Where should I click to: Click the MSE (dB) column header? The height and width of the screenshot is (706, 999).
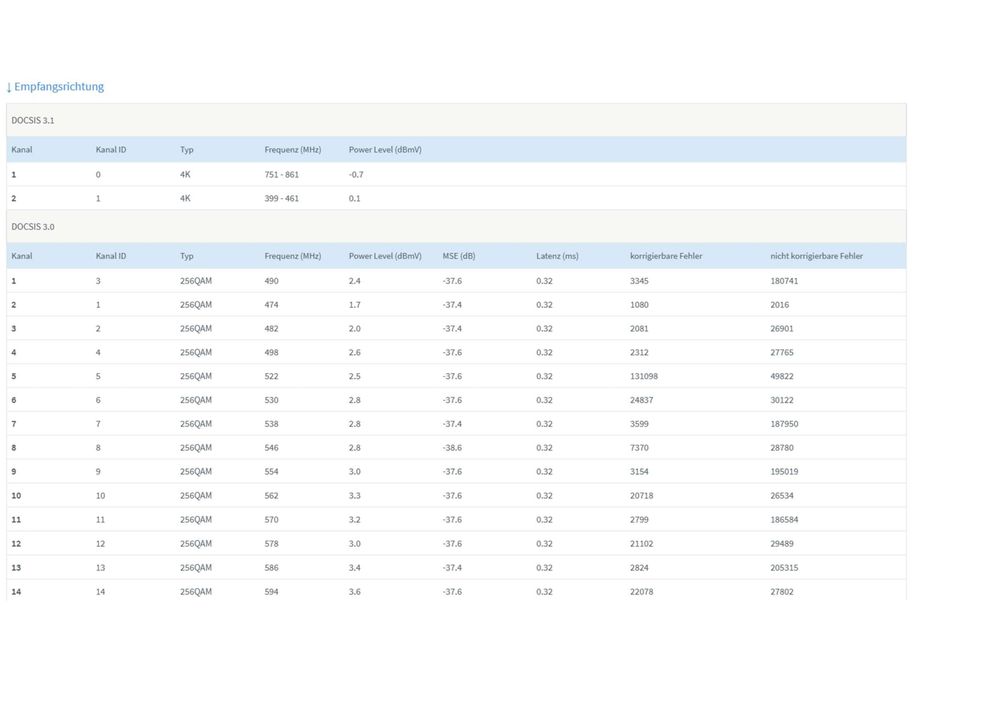[459, 256]
